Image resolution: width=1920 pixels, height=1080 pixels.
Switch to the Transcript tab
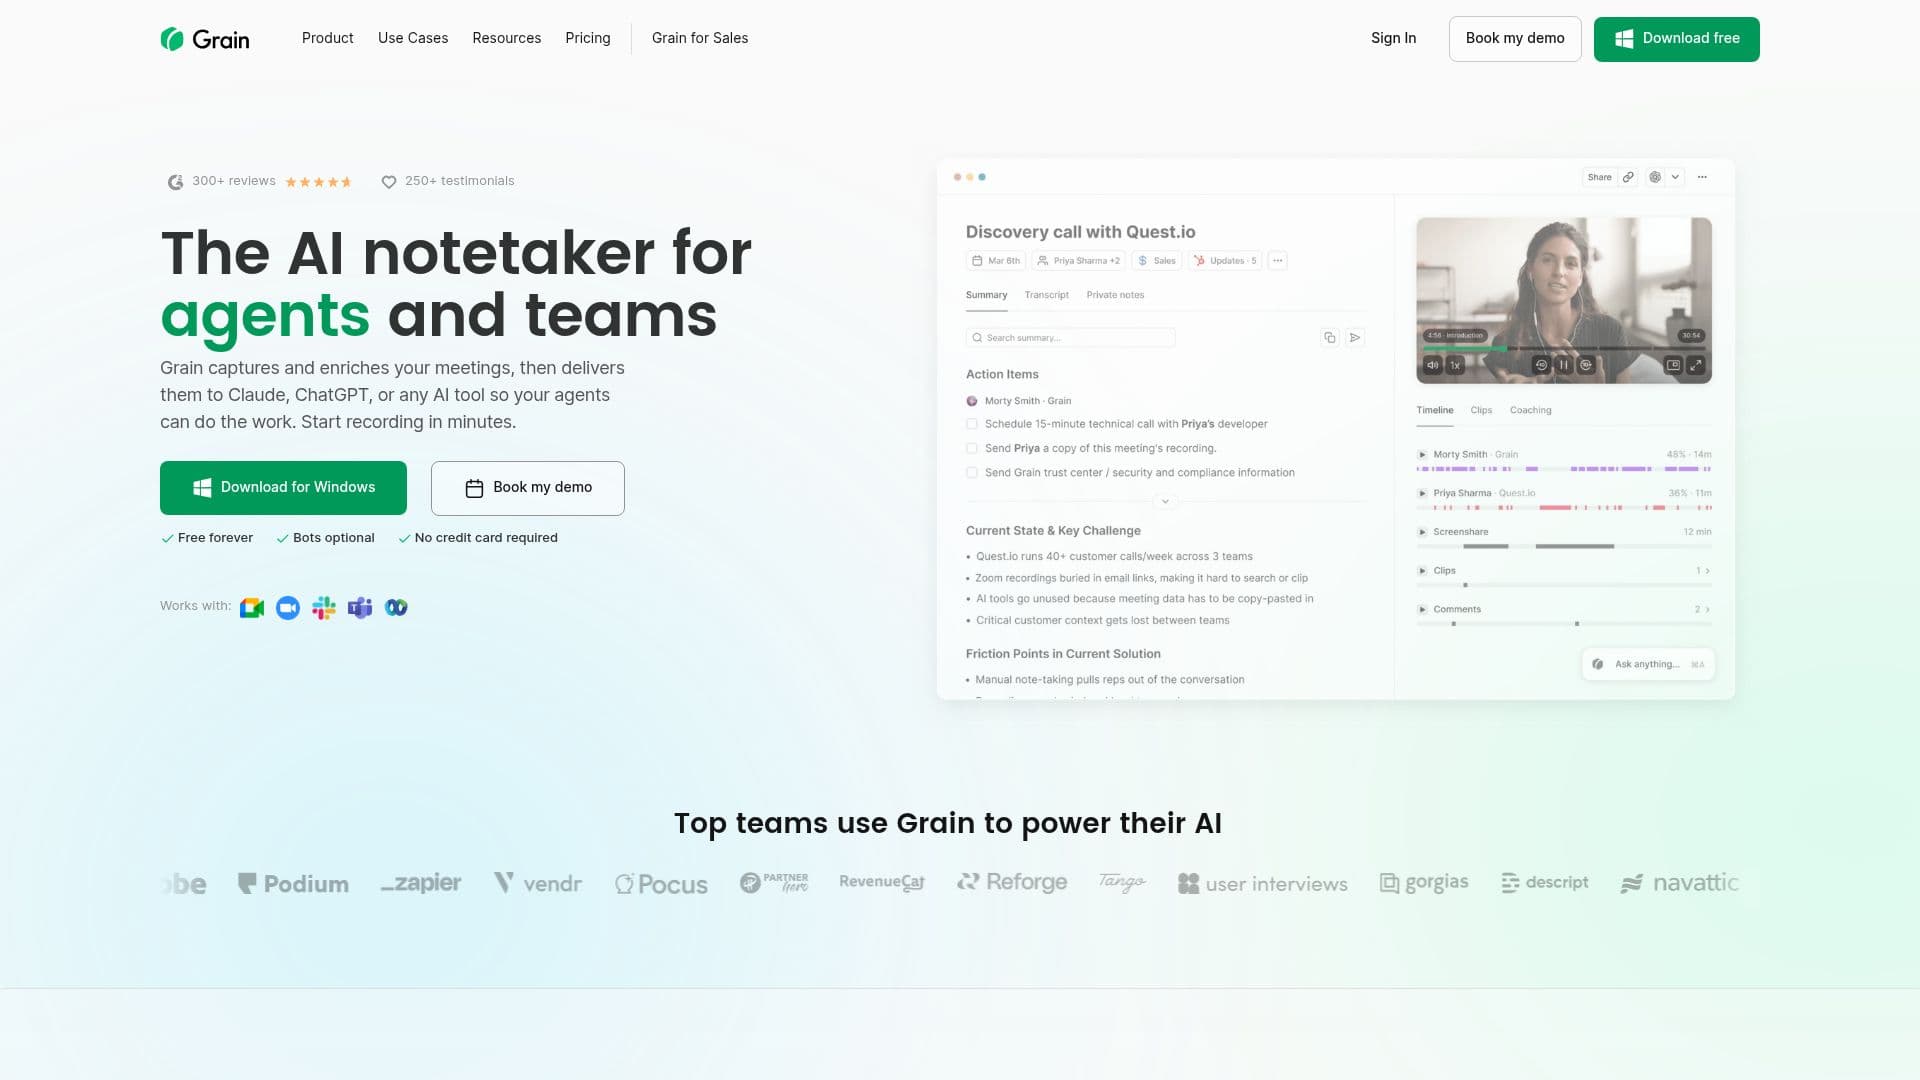(1046, 295)
